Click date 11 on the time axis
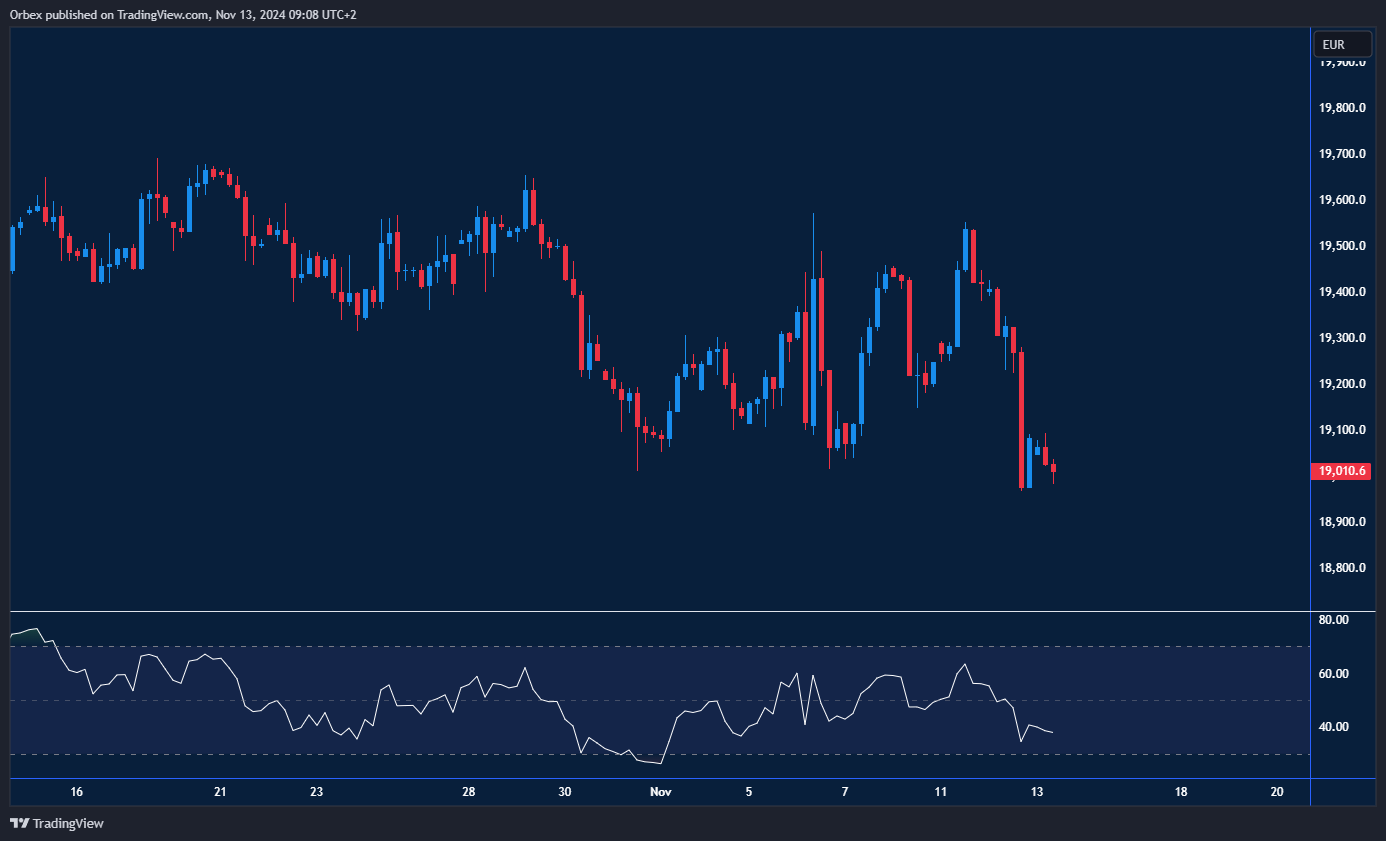The height and width of the screenshot is (841, 1386). click(x=941, y=792)
